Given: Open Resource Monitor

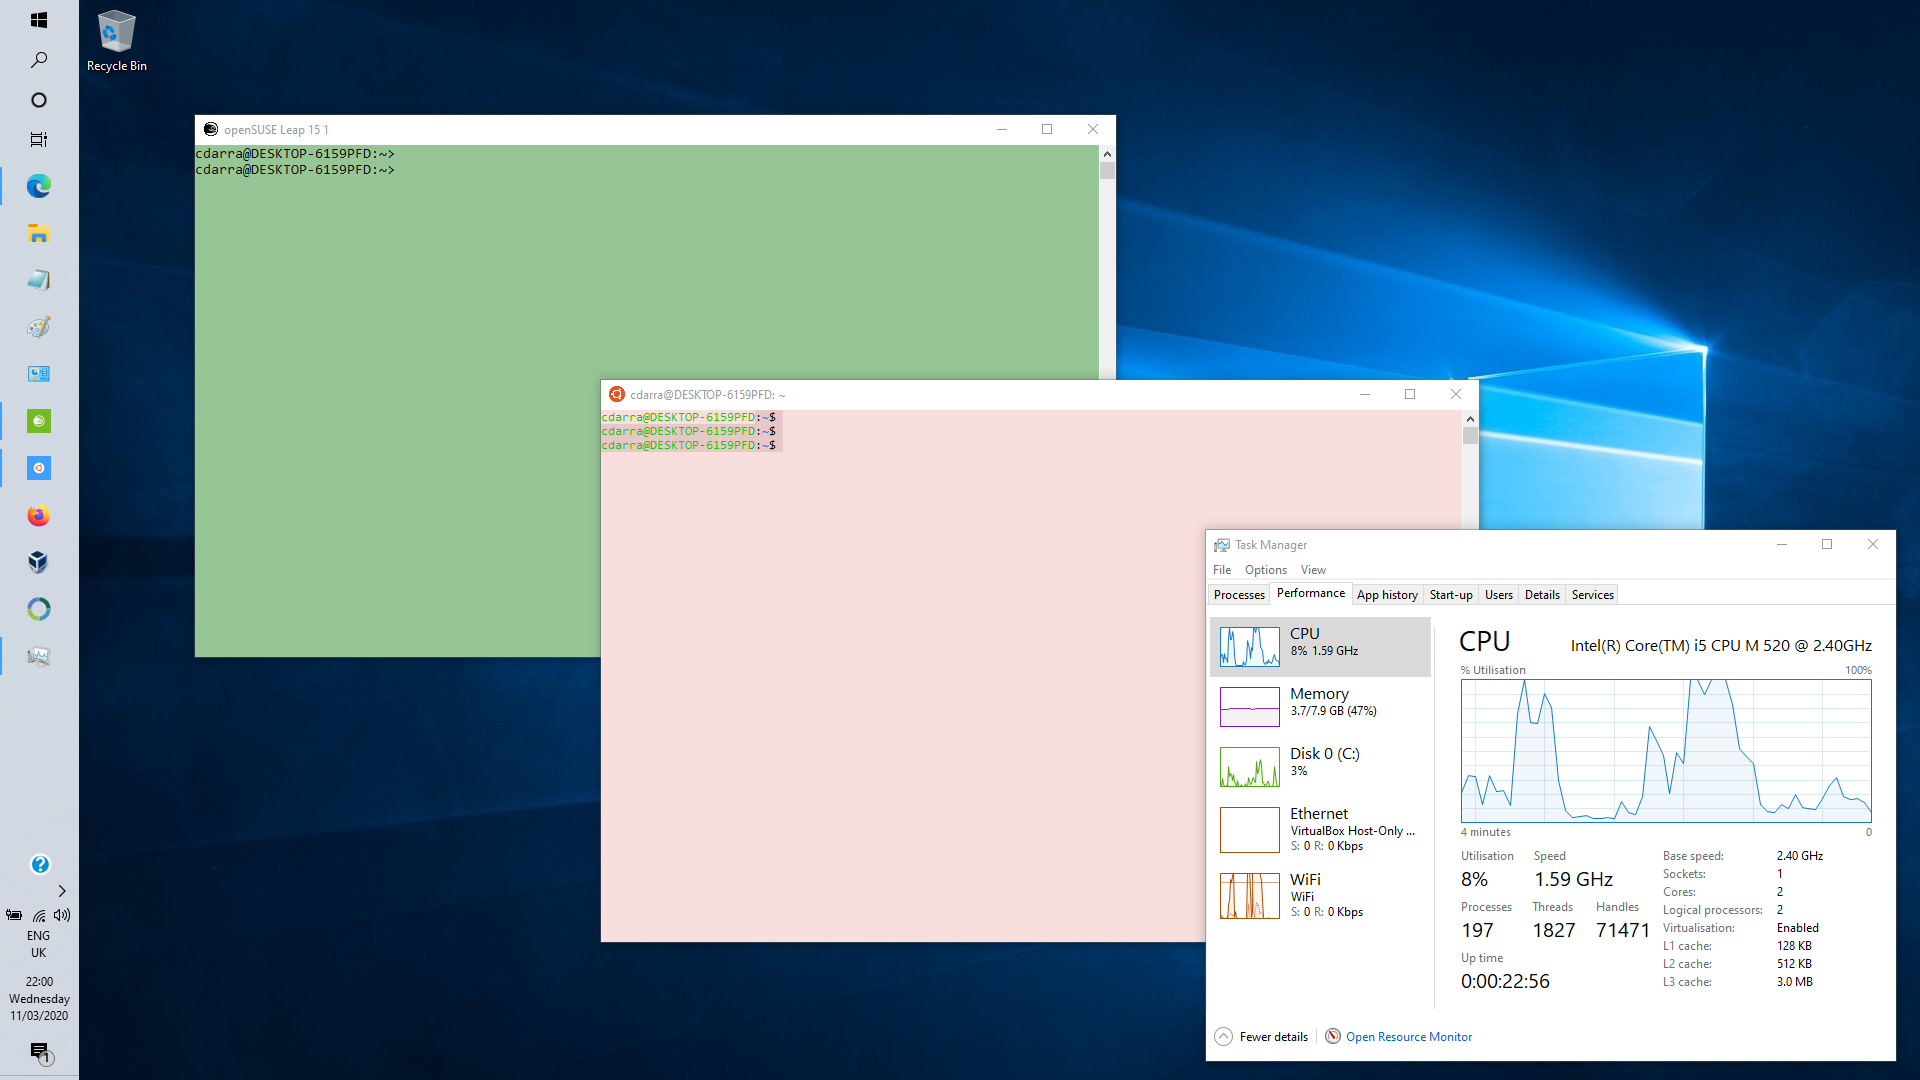Looking at the screenshot, I should pos(1408,1036).
